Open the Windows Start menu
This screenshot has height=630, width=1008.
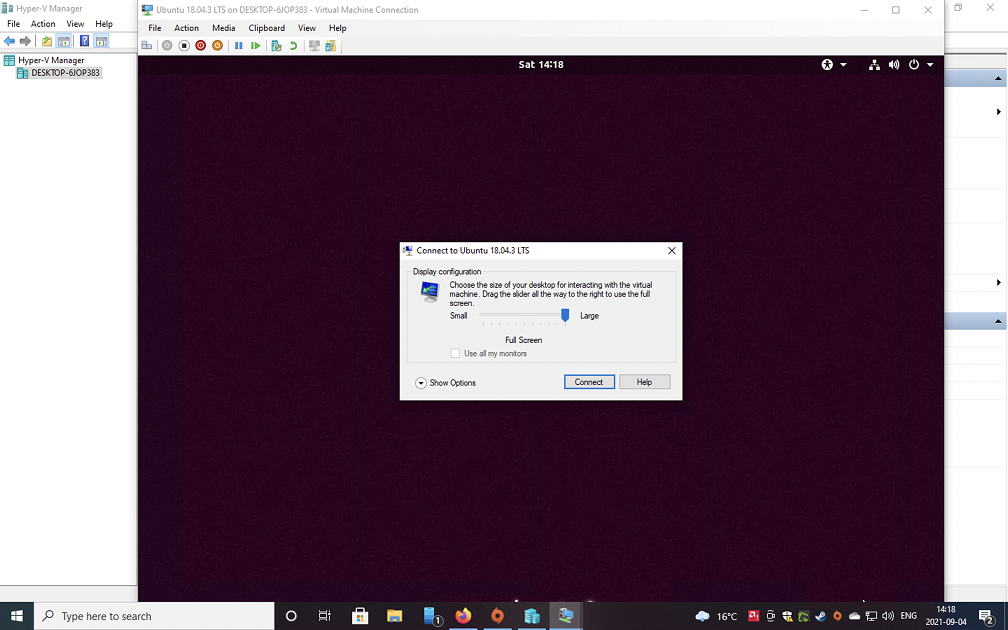point(17,616)
